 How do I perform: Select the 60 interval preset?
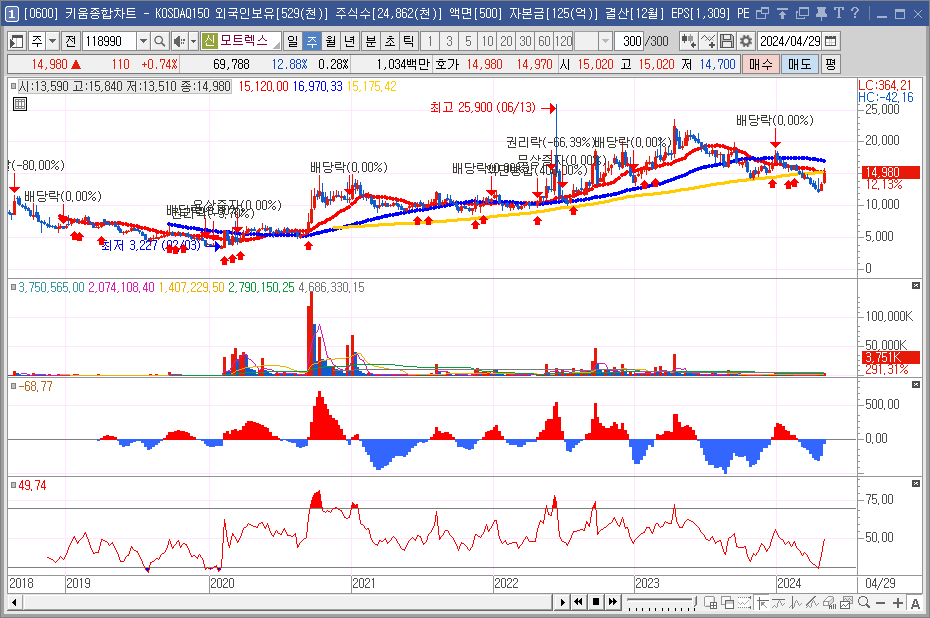544,41
